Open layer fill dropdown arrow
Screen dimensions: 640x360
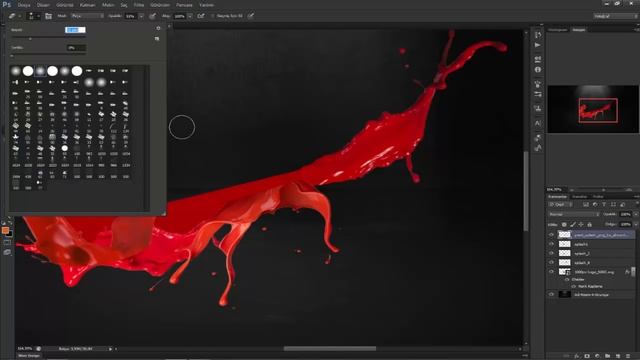pos(636,224)
